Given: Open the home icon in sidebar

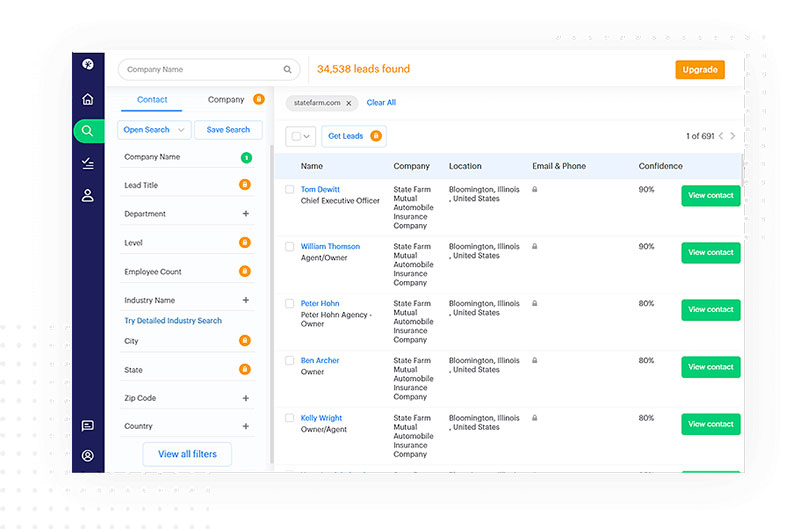Looking at the screenshot, I should tap(88, 99).
